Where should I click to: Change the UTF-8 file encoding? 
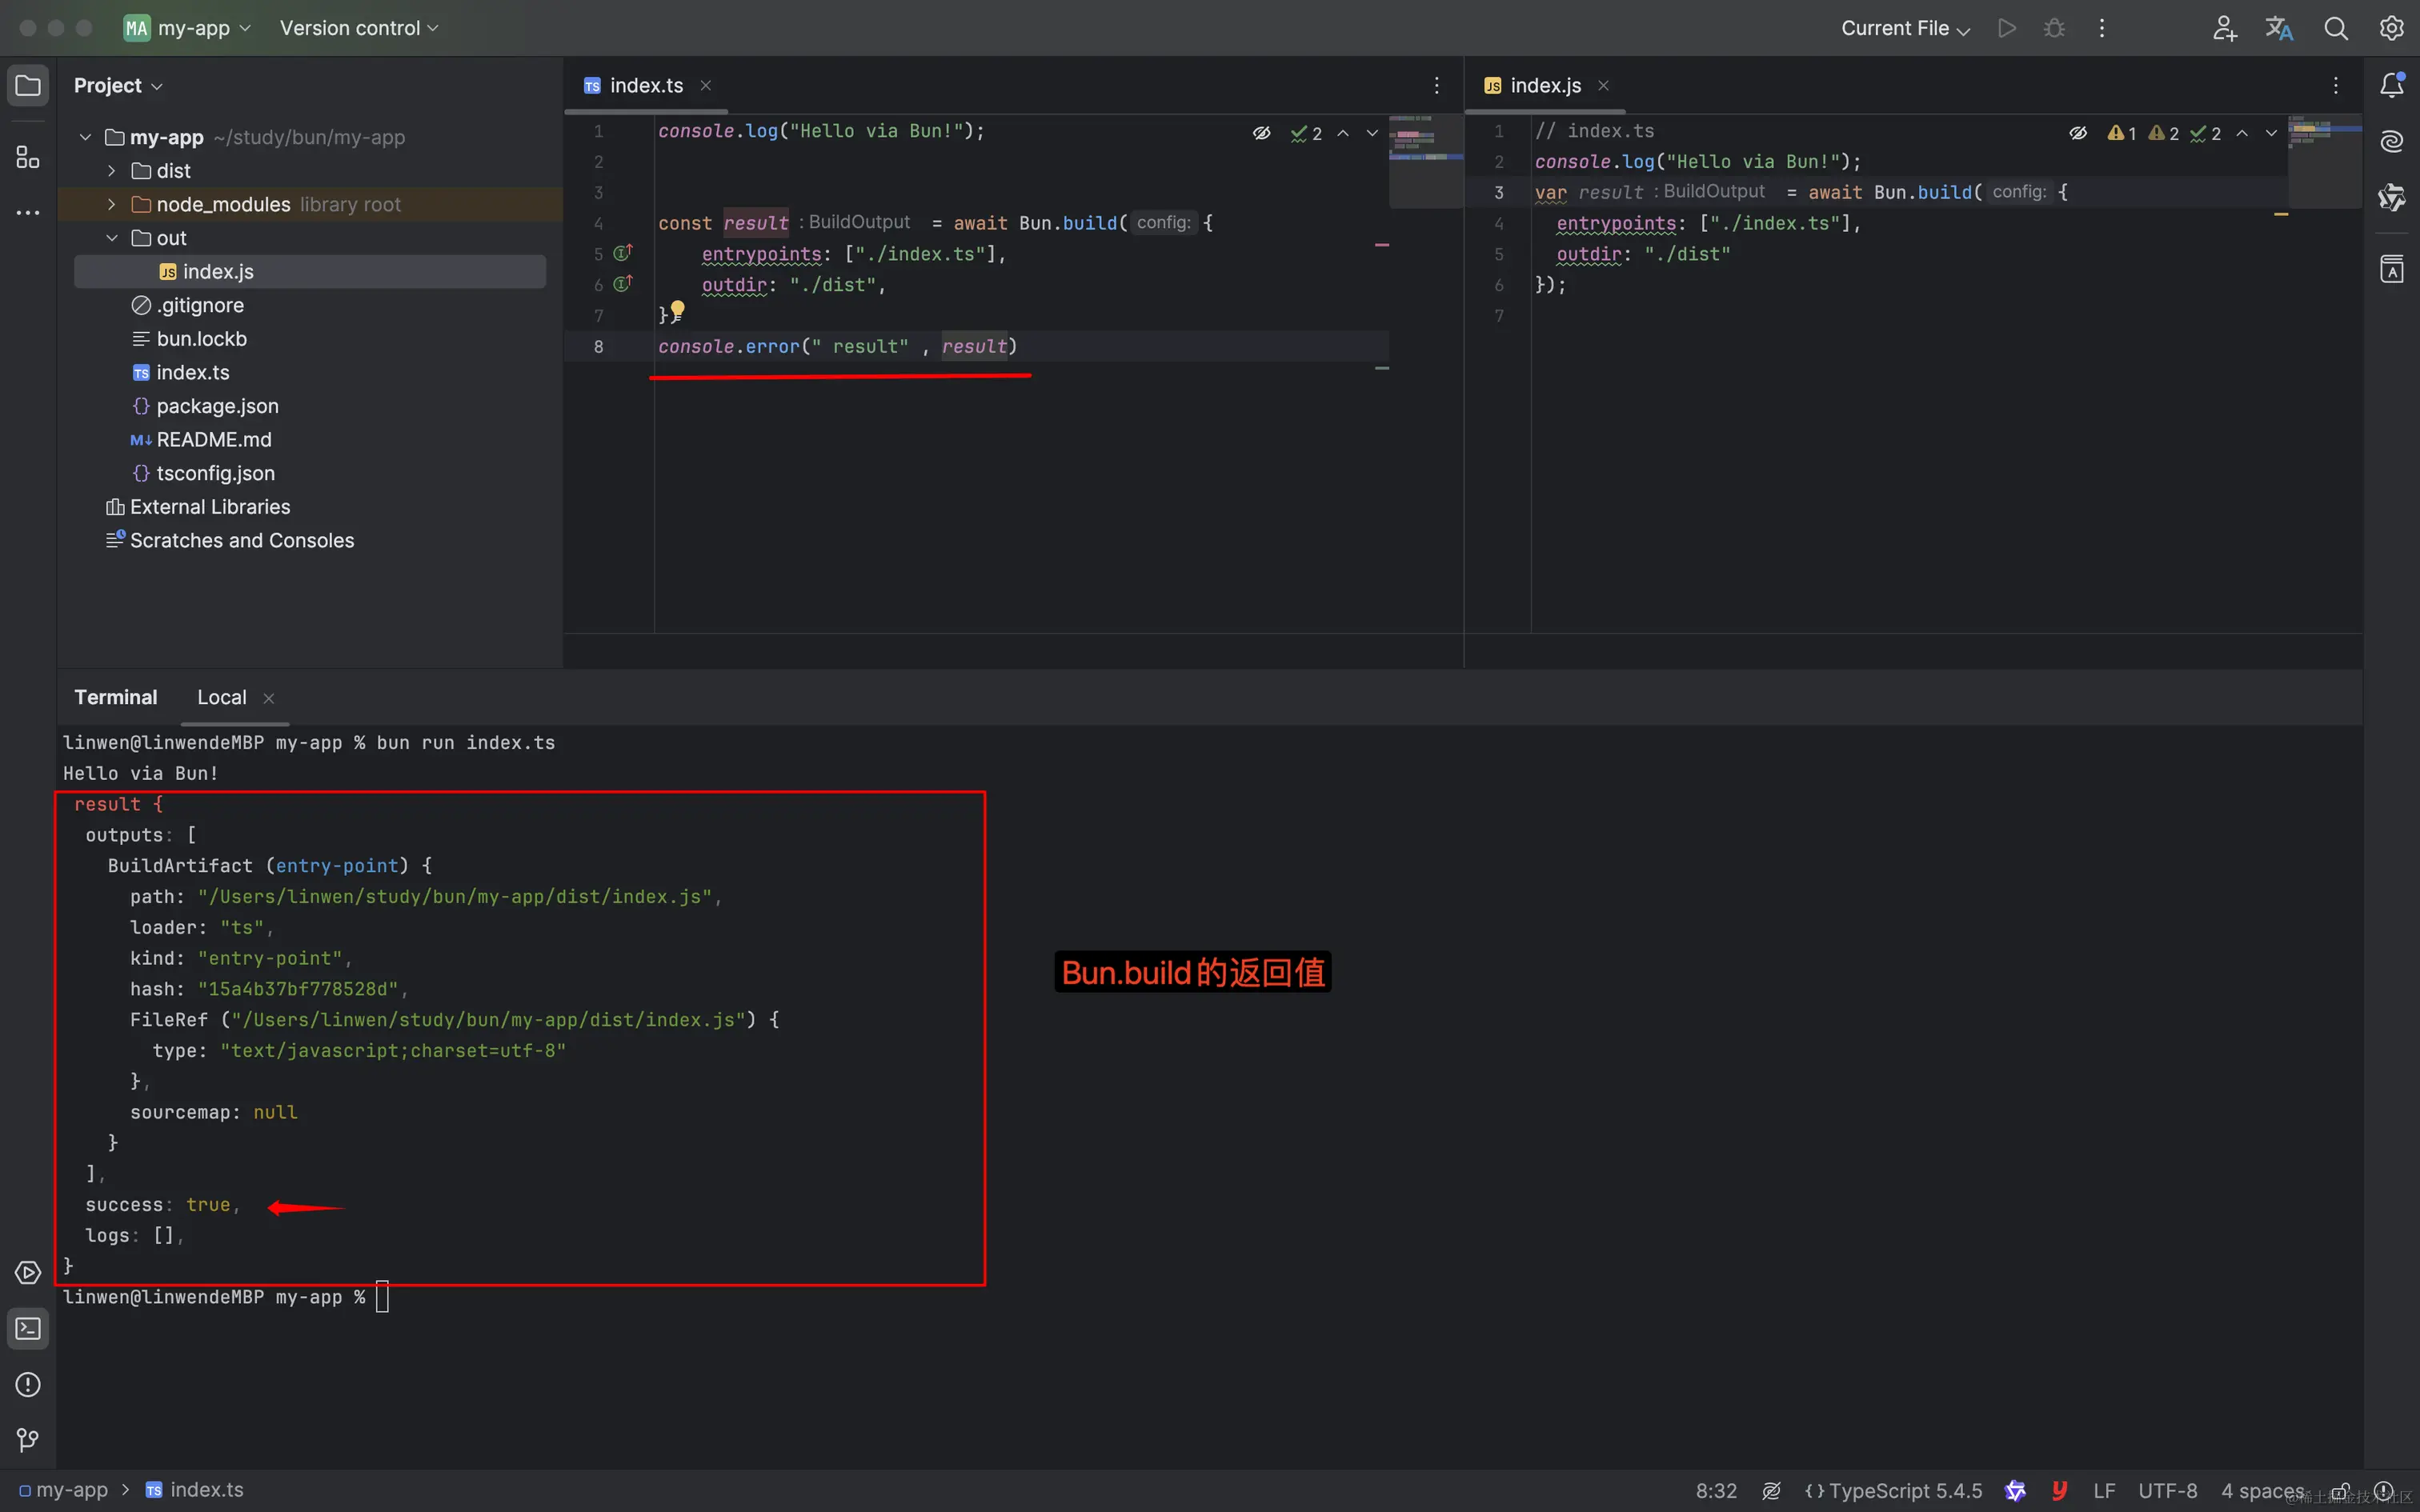pyautogui.click(x=2167, y=1491)
